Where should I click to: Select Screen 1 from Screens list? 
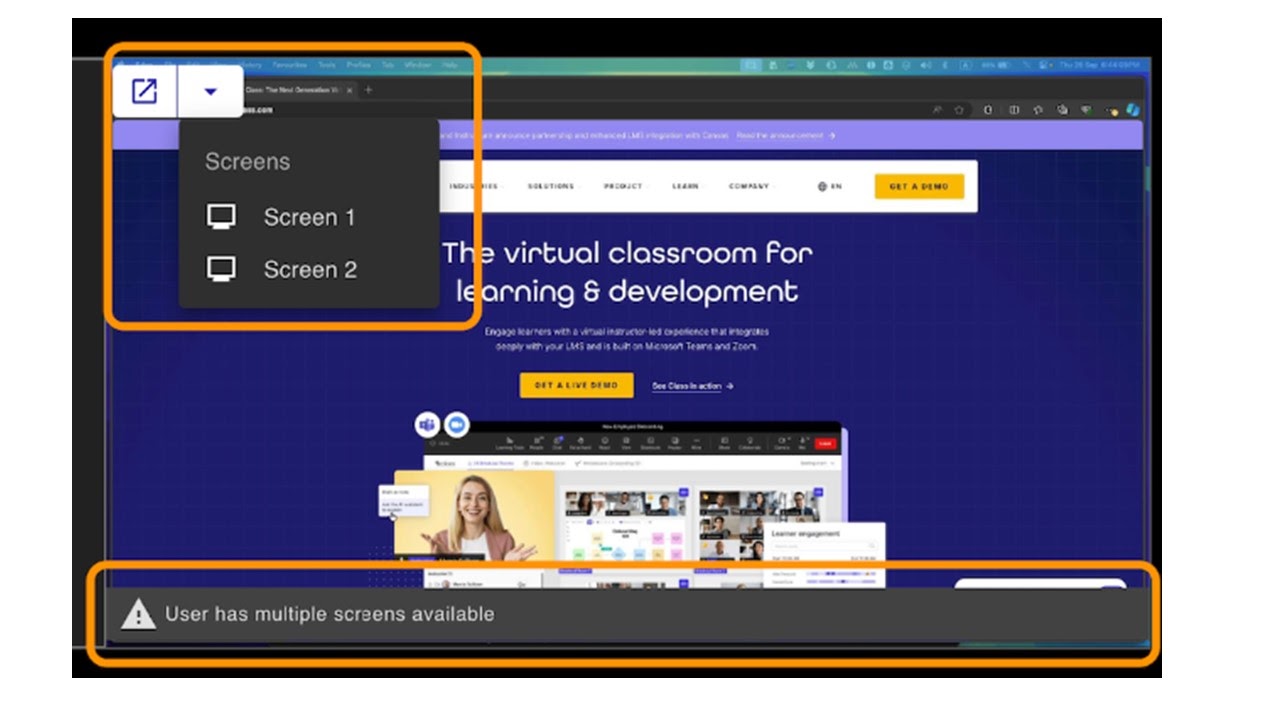pyautogui.click(x=308, y=217)
